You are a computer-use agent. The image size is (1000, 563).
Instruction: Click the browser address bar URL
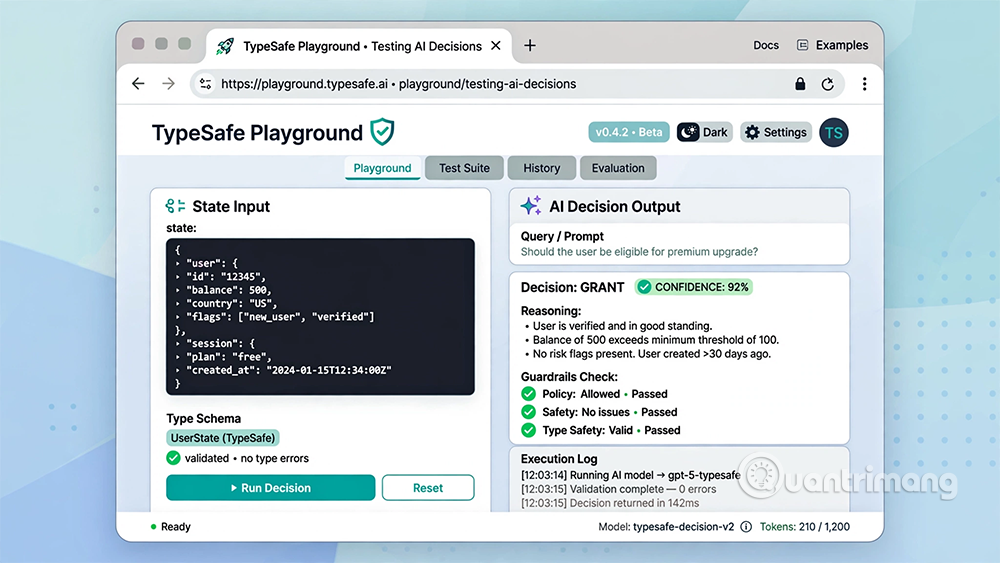coord(399,84)
